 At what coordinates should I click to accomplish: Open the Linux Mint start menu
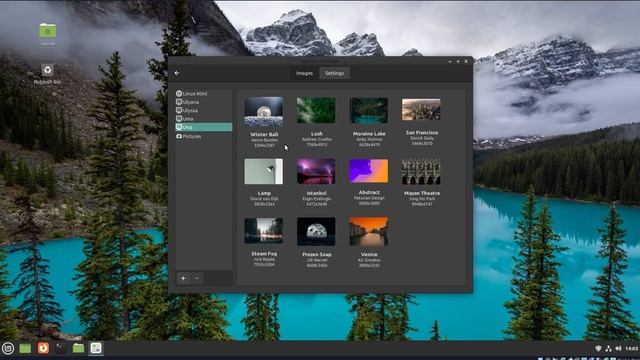[x=8, y=348]
